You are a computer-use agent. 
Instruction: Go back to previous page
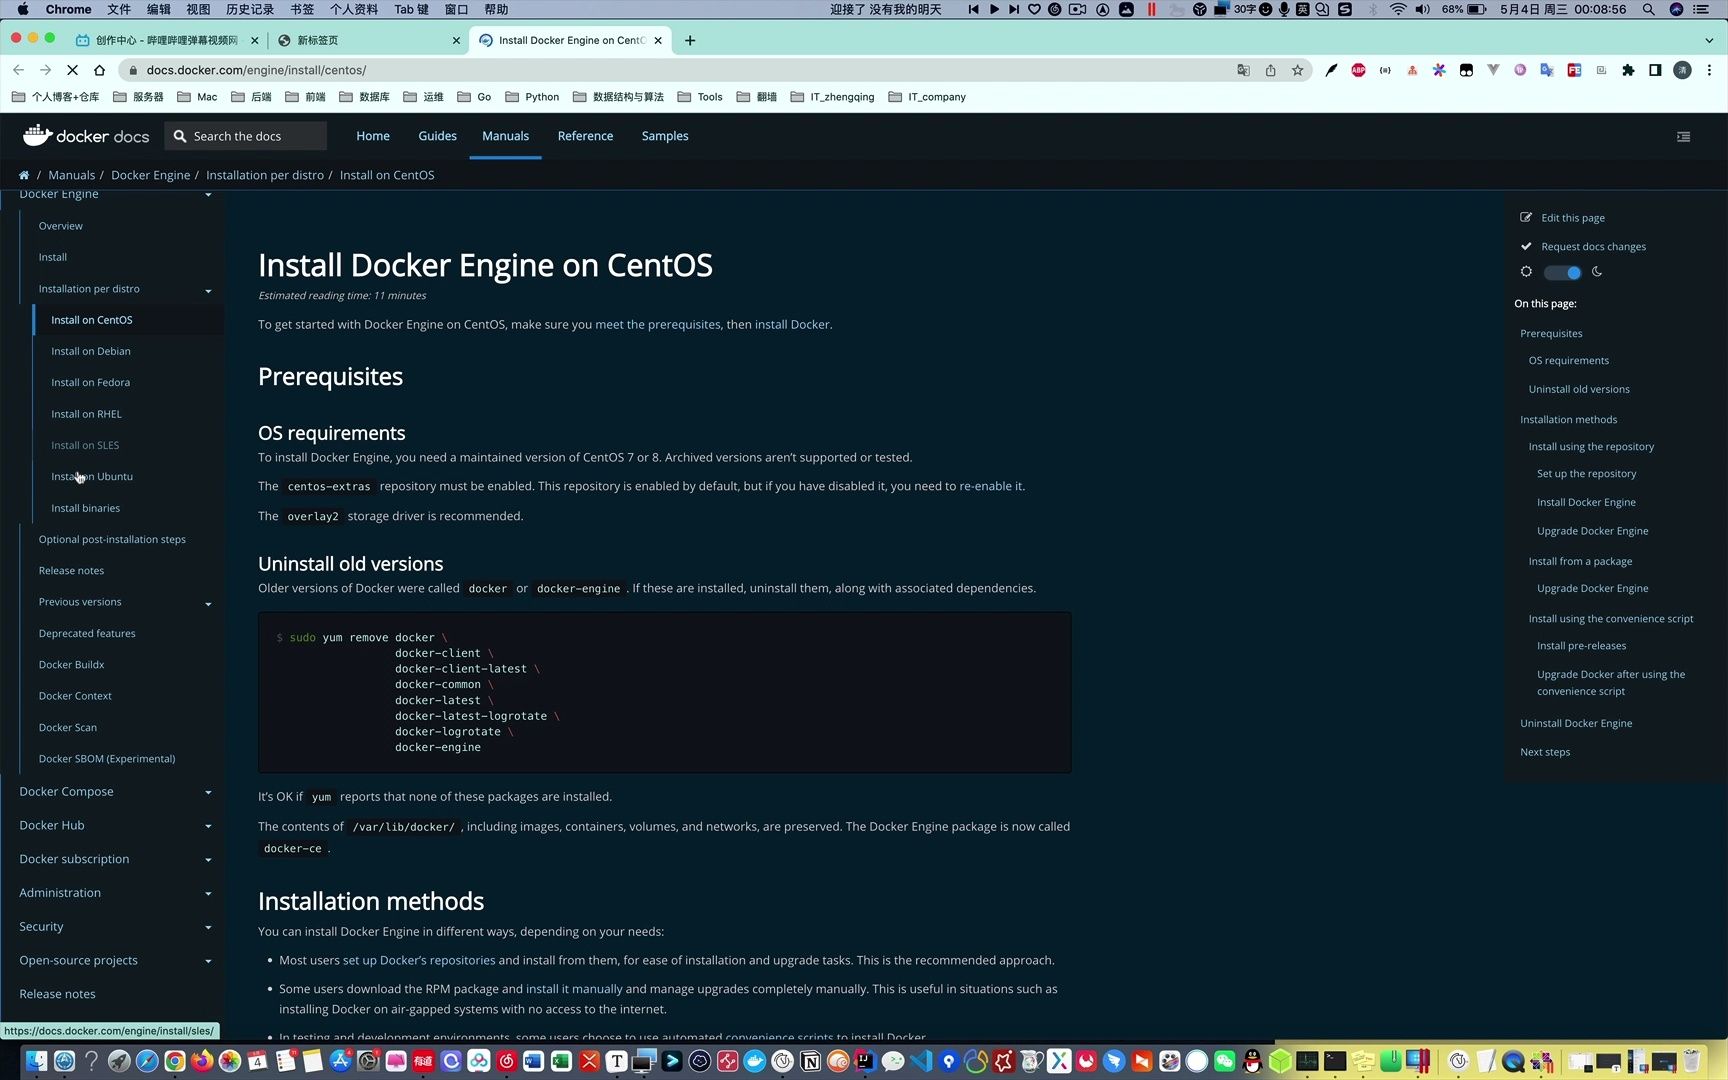click(18, 70)
